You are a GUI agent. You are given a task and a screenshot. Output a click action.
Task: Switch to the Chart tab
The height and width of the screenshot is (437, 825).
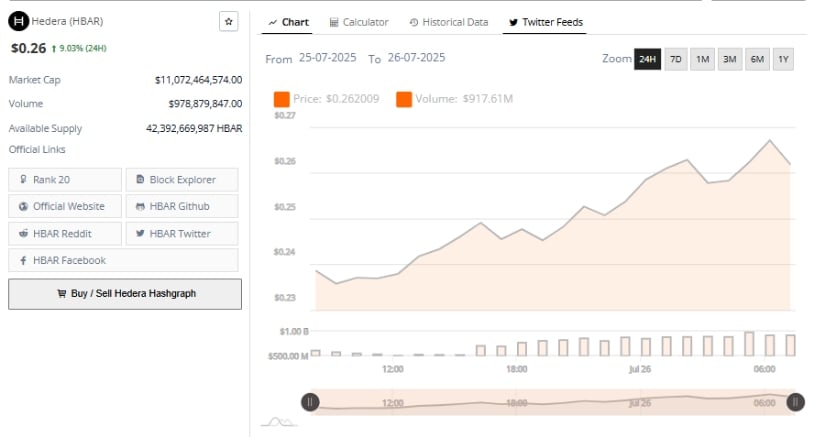(x=287, y=23)
